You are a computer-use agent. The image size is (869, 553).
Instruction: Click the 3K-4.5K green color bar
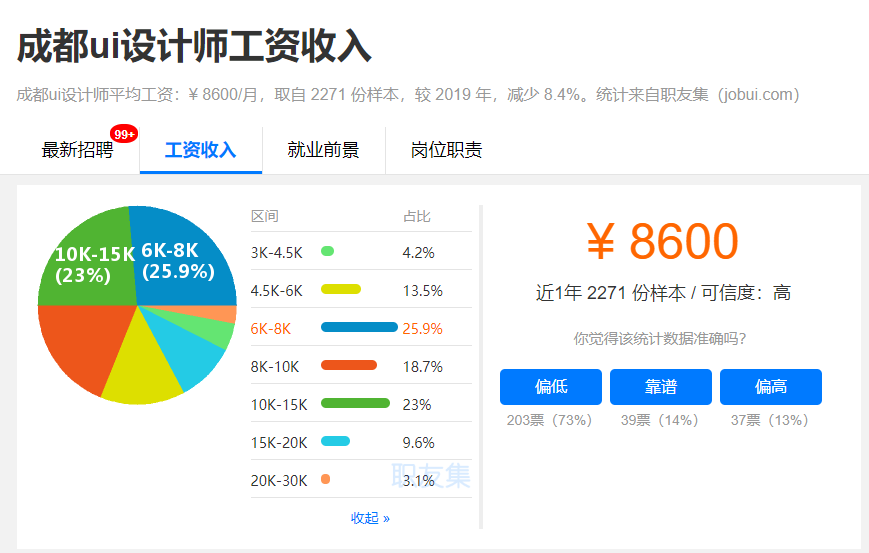click(328, 252)
